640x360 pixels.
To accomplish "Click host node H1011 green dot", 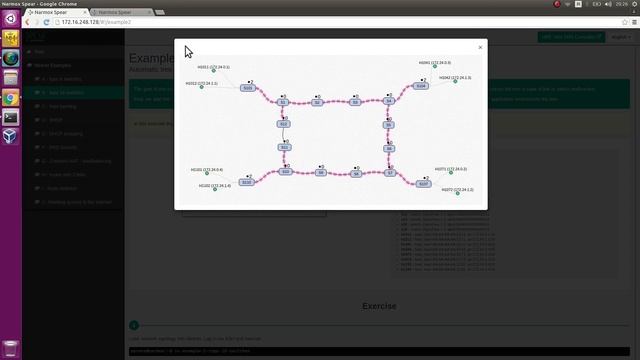I will click(x=213, y=71).
